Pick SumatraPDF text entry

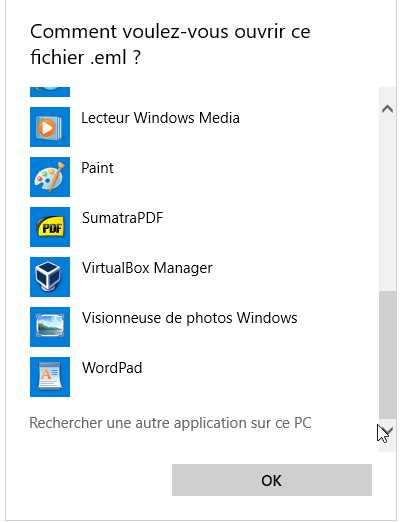click(x=122, y=218)
